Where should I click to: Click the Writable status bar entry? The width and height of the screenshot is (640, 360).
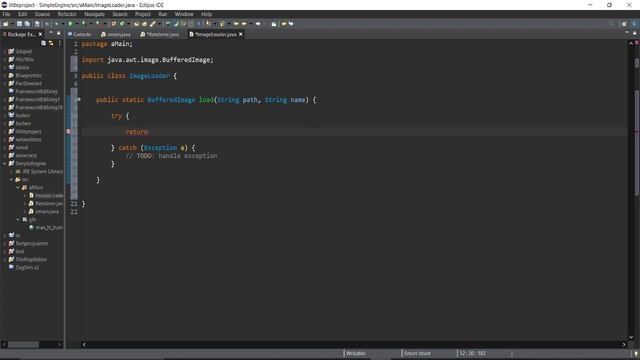356,353
